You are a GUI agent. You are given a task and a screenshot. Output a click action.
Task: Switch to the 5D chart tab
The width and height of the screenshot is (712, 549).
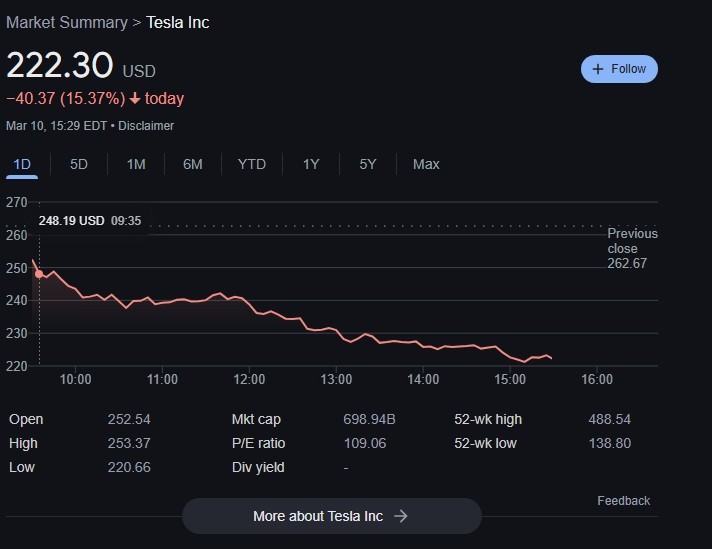click(79, 164)
